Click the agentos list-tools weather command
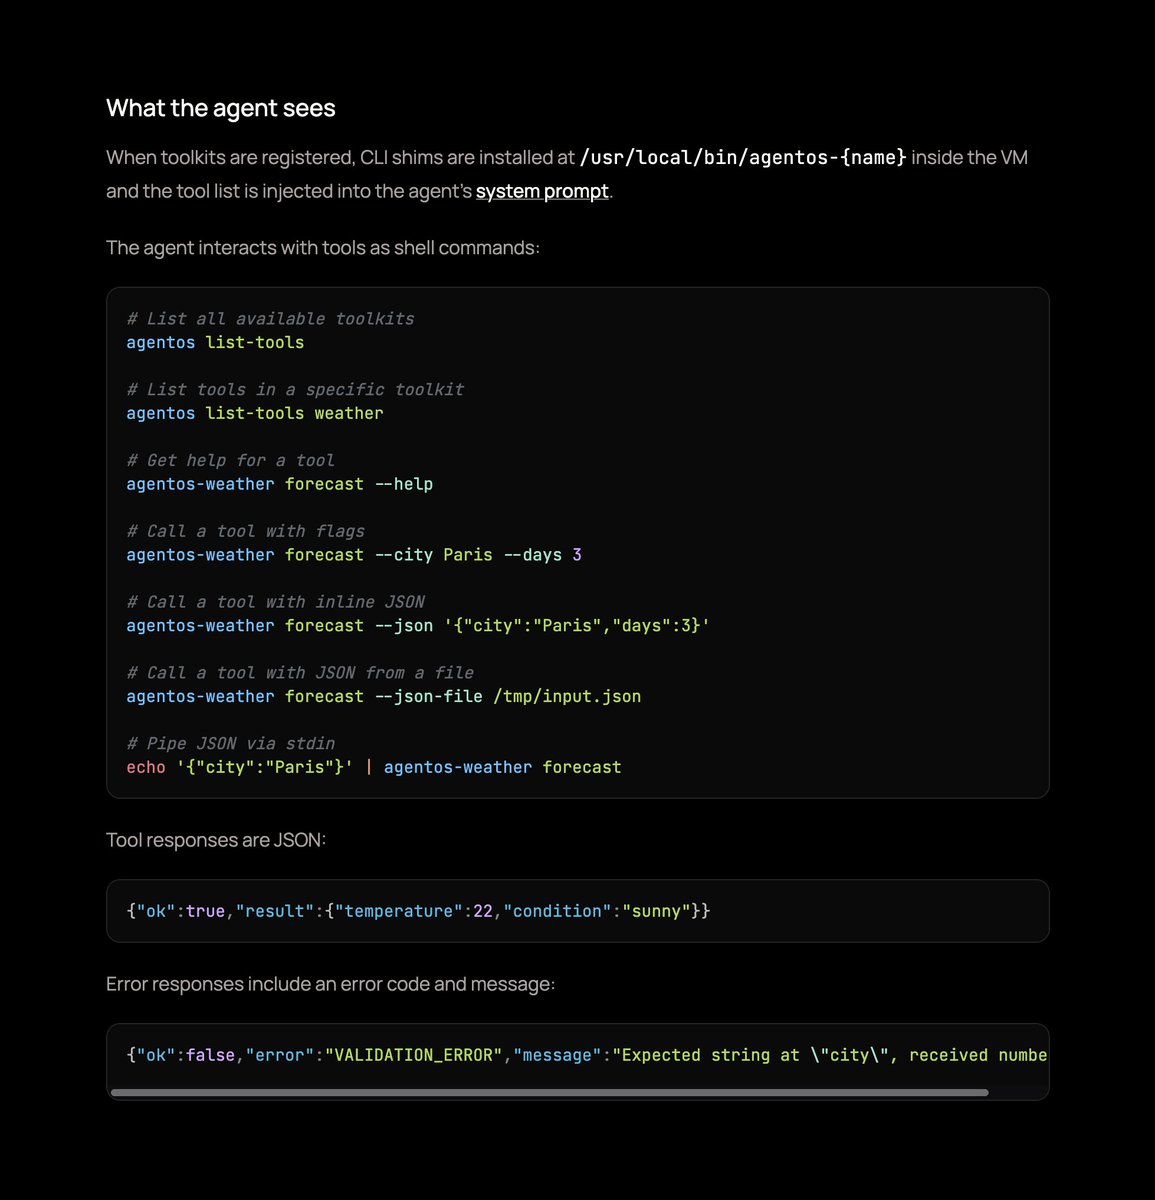The height and width of the screenshot is (1200, 1155). [254, 413]
